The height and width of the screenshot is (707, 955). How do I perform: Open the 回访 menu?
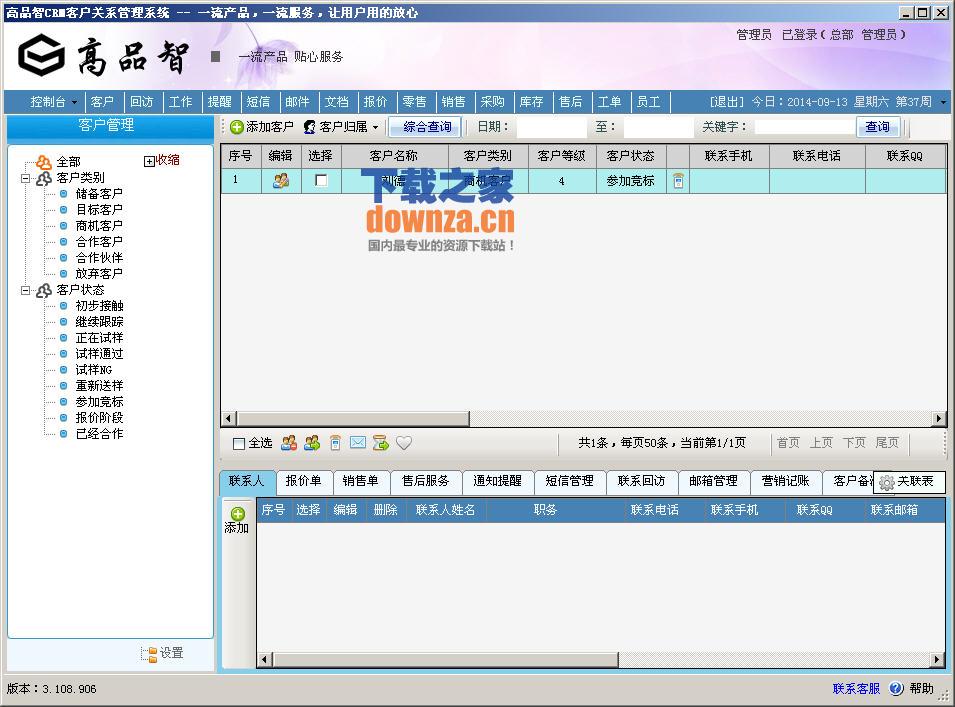(x=141, y=102)
